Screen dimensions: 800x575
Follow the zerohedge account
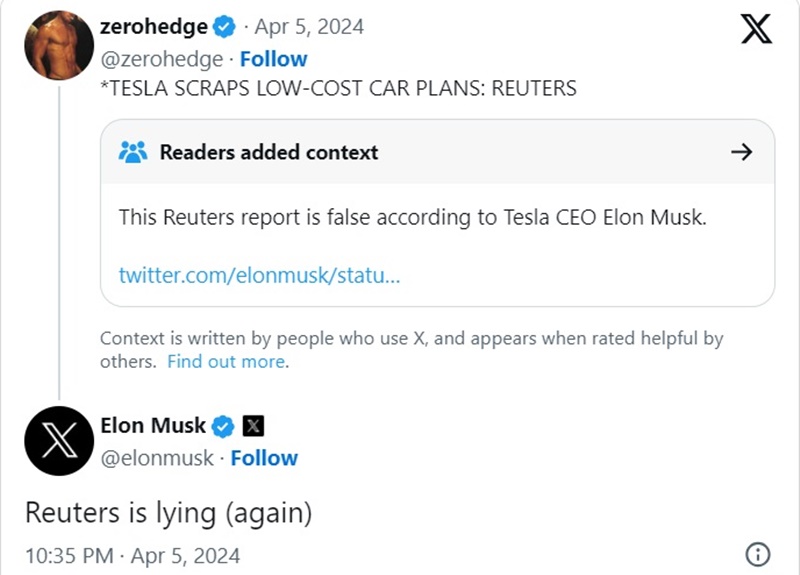(272, 59)
